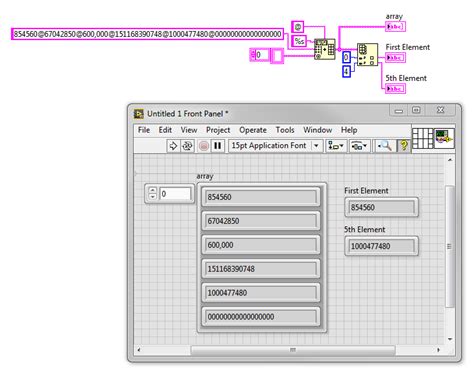This screenshot has width=474, height=370.
Task: Click the 5th Element indicator terminal
Action: [x=395, y=89]
